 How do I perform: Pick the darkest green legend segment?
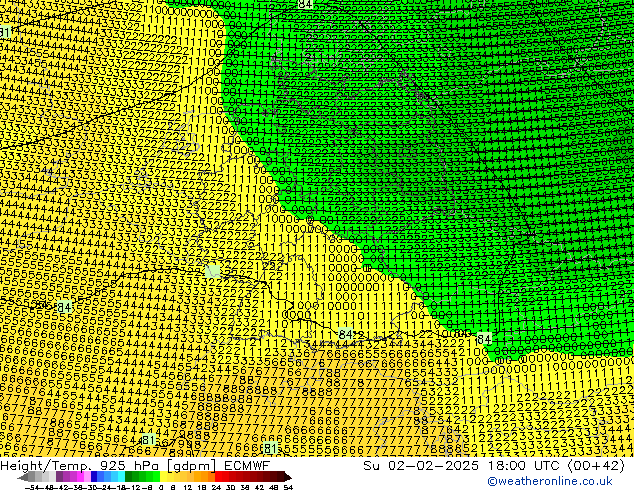[x=129, y=477]
